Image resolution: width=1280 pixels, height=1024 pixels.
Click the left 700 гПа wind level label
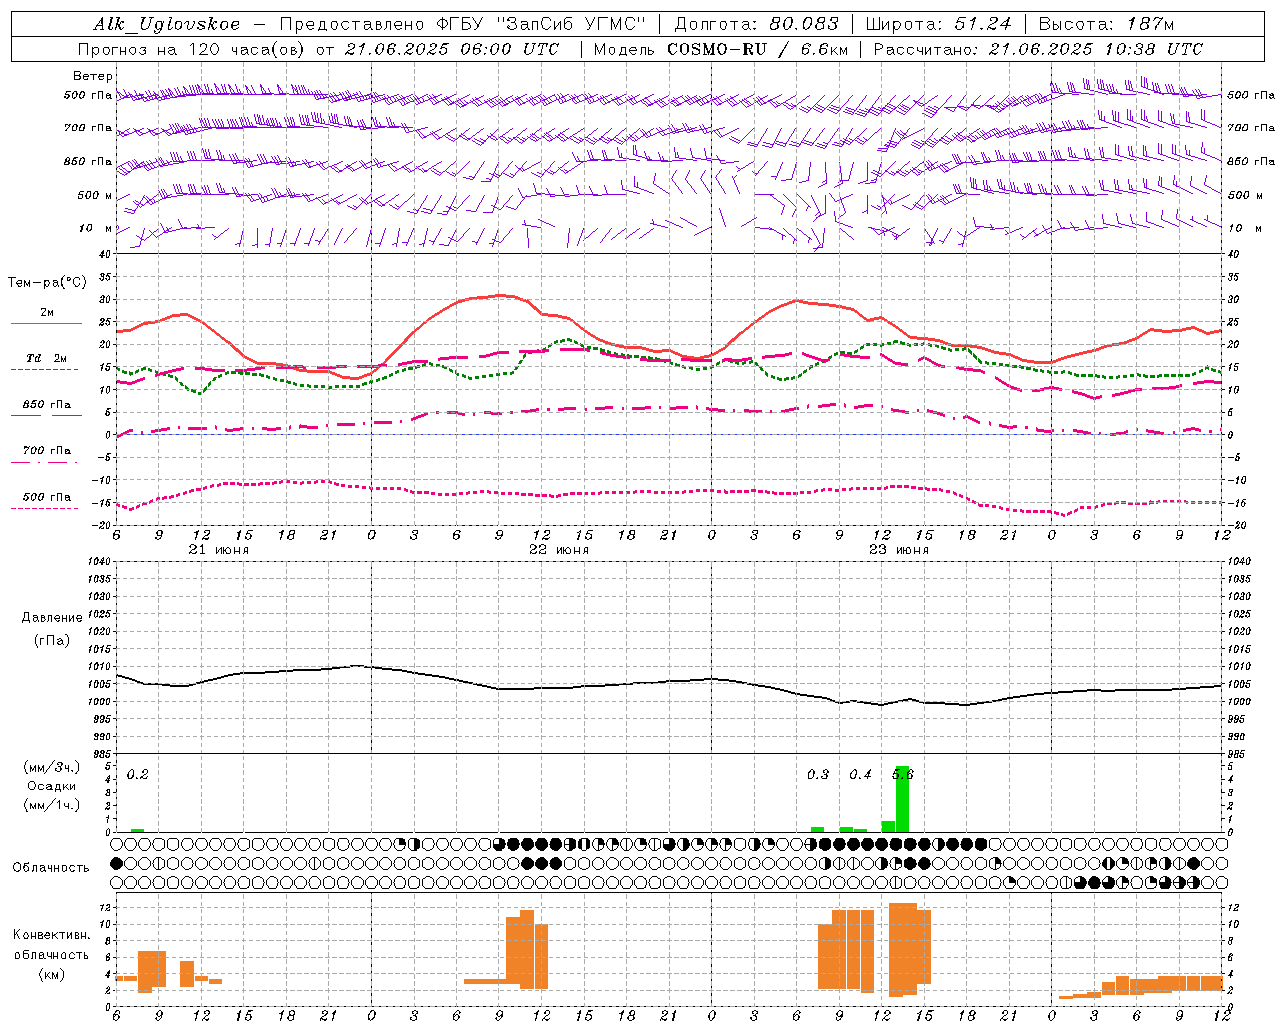(x=88, y=128)
